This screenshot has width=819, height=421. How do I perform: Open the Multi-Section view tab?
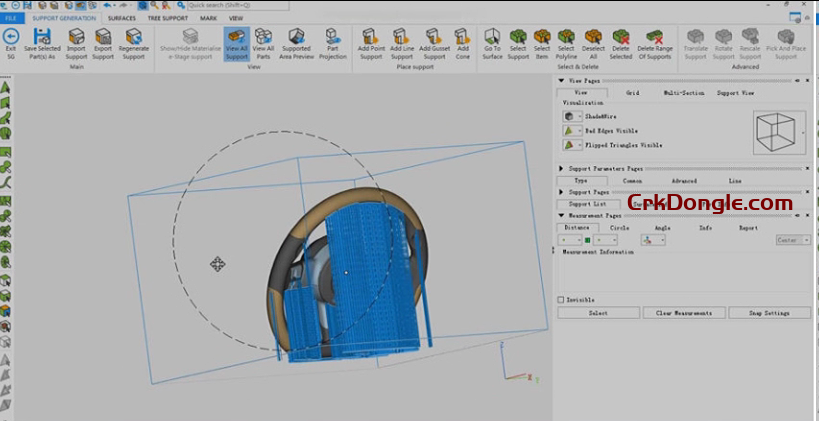pyautogui.click(x=684, y=93)
